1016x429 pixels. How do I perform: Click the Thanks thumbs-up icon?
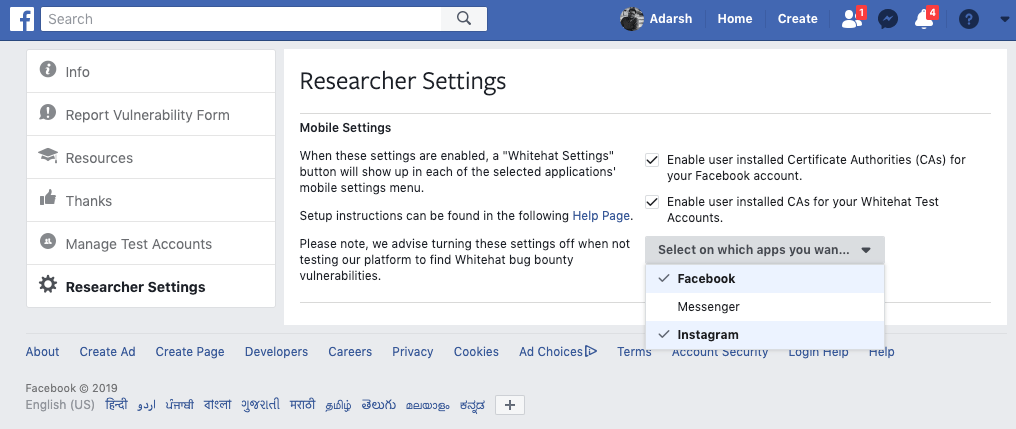47,198
